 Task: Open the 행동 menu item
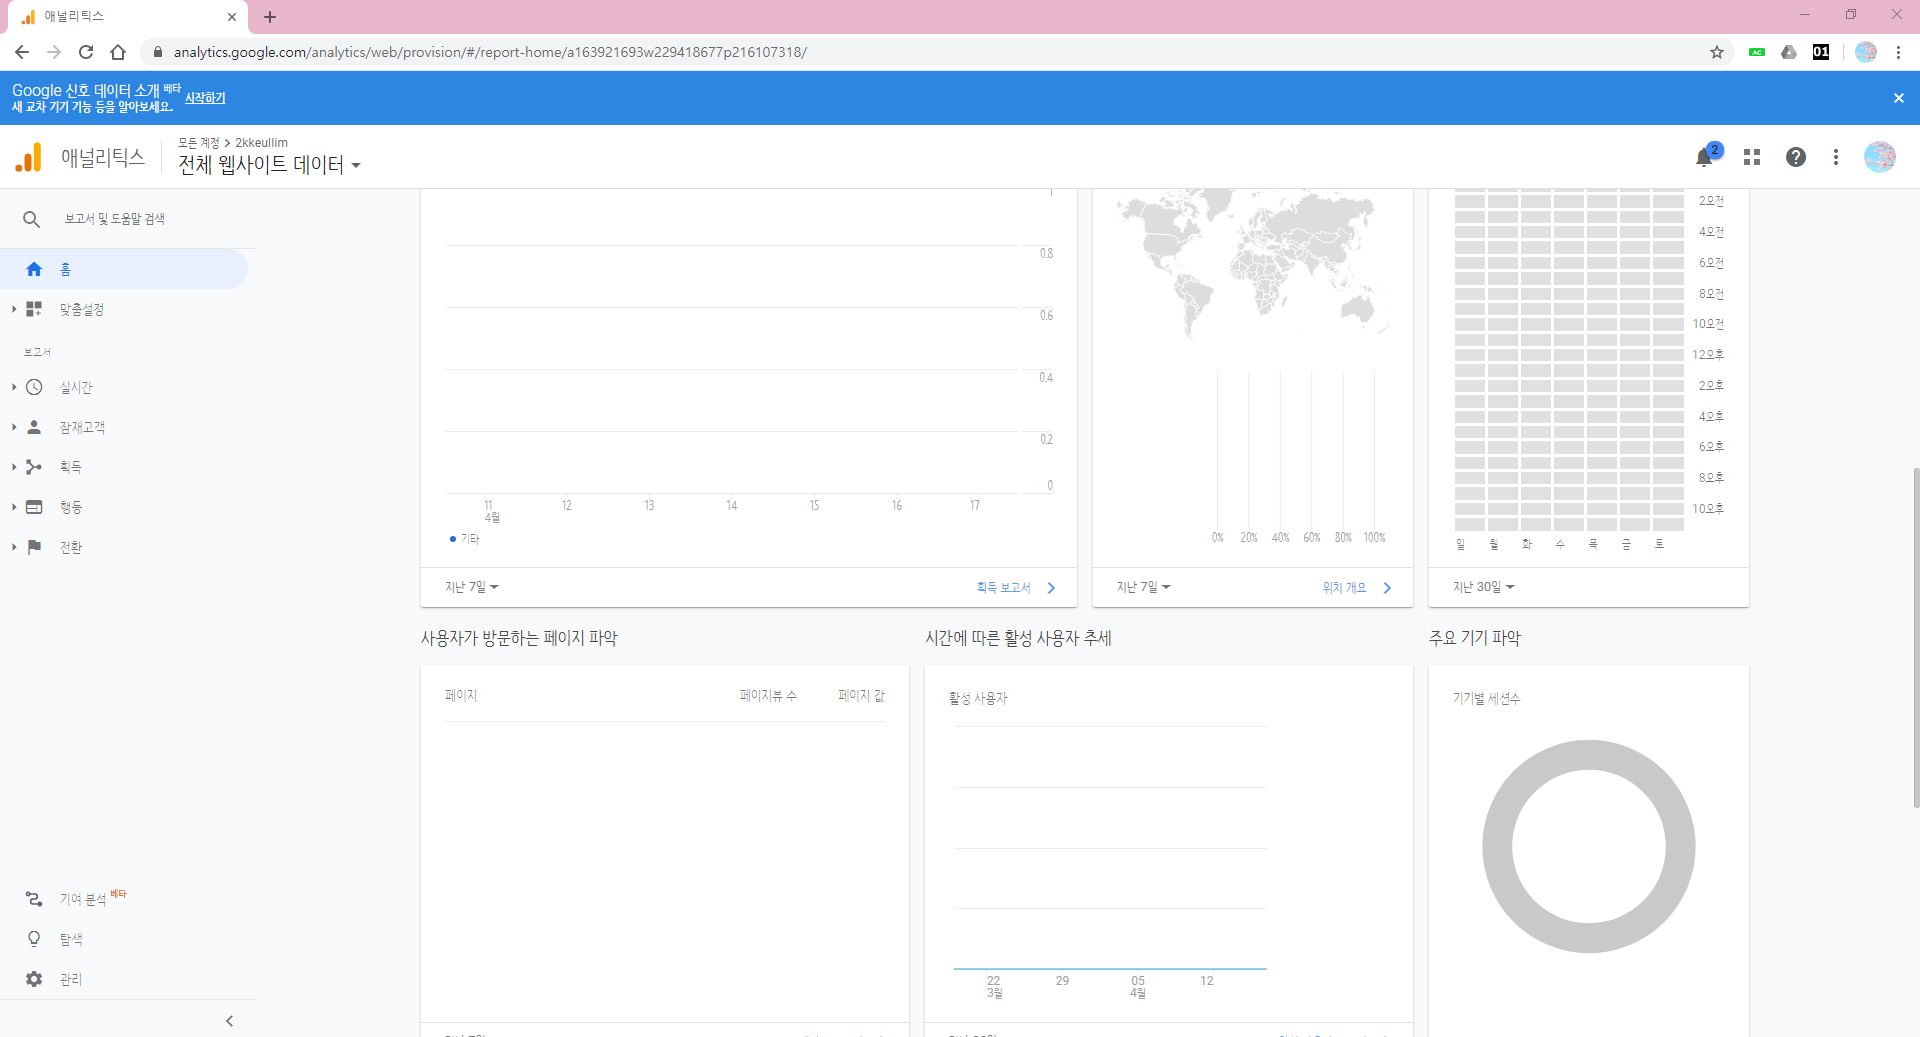[x=70, y=507]
